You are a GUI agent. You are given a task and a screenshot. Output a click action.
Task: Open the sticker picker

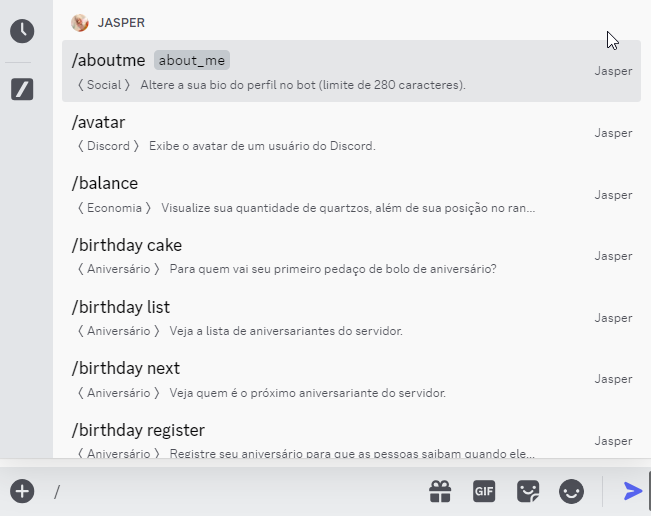[528, 491]
